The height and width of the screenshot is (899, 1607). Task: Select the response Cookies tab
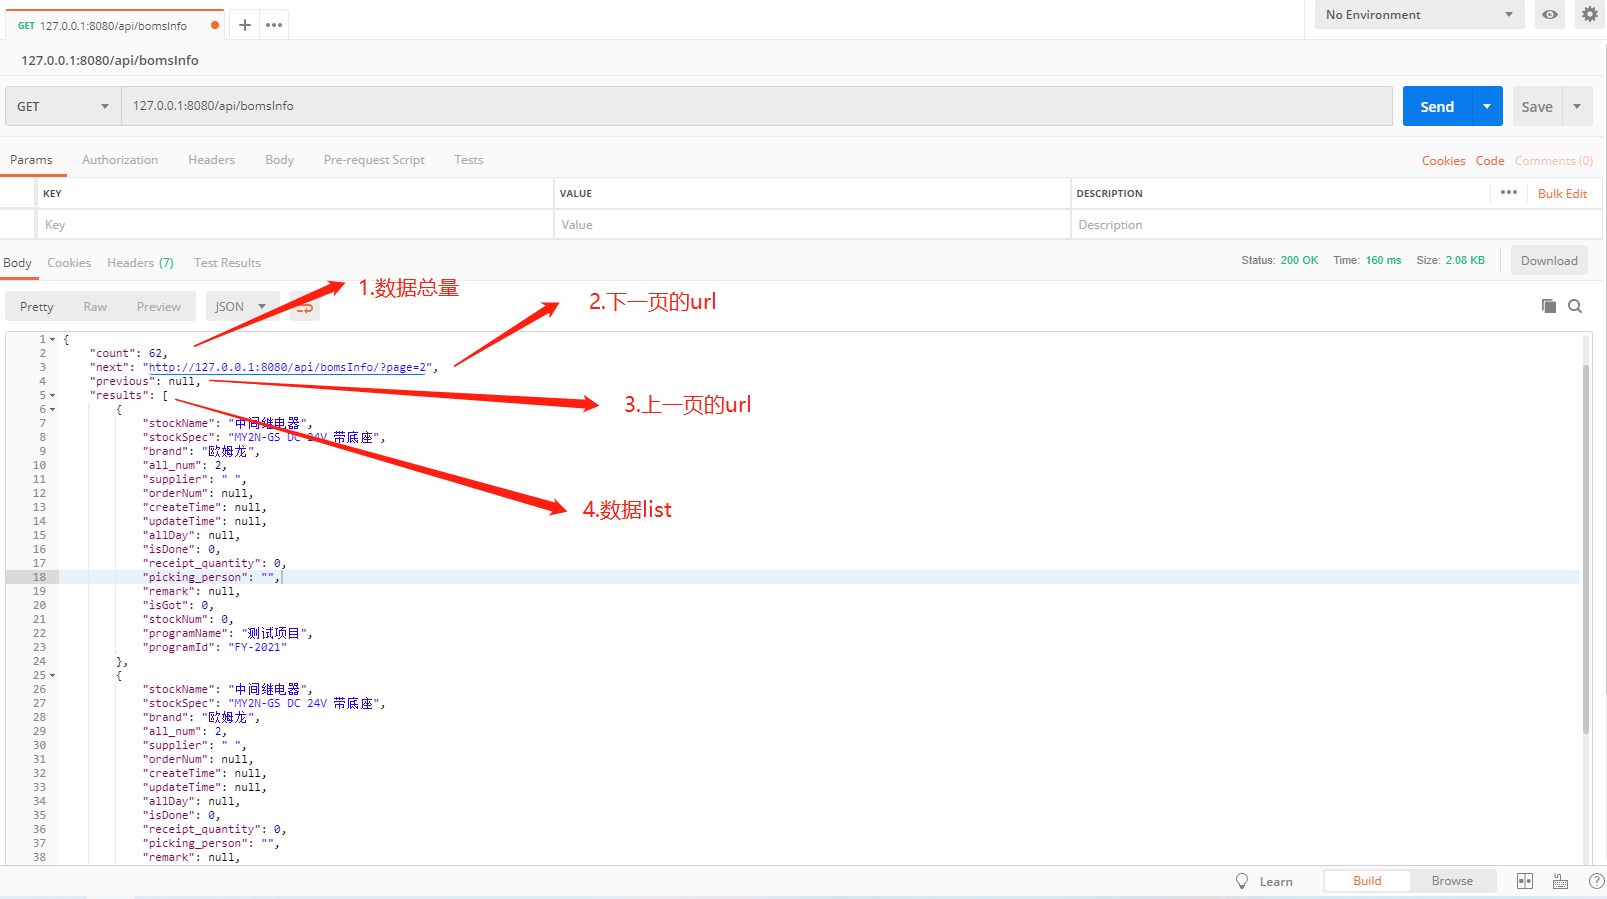click(69, 263)
